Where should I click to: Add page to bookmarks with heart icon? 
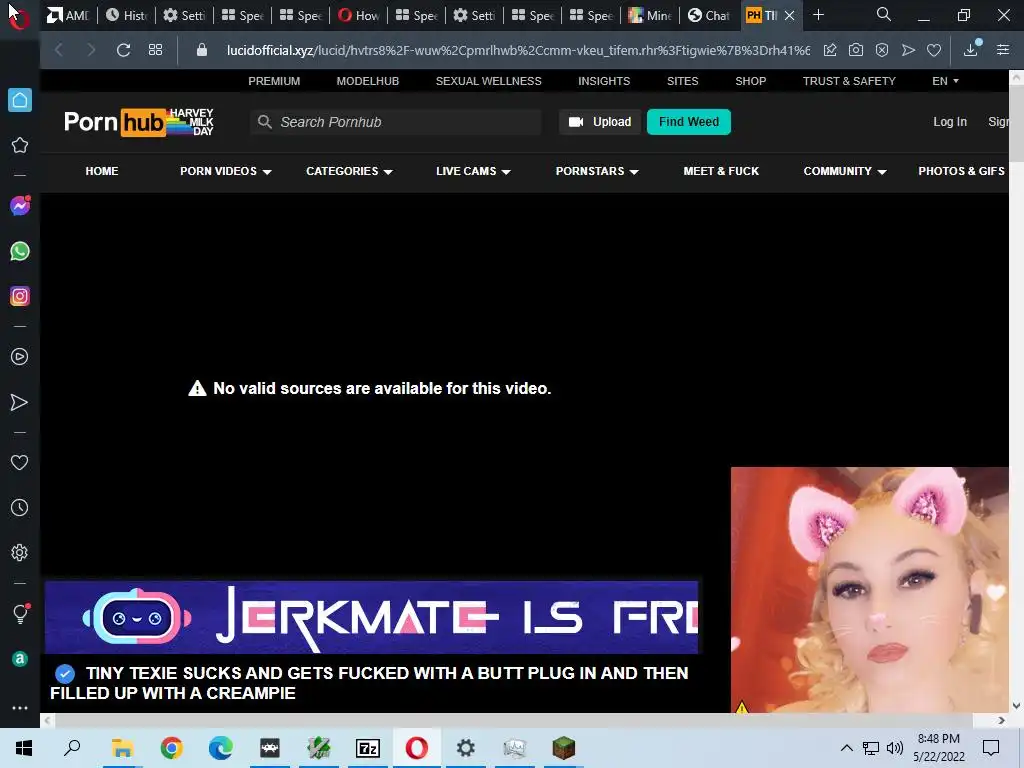(934, 50)
